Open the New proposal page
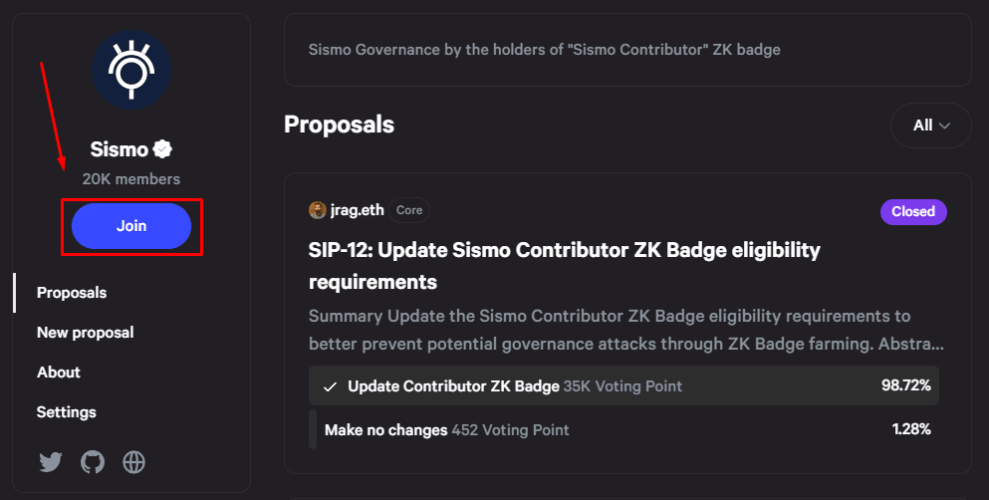This screenshot has width=989, height=500. [x=85, y=332]
